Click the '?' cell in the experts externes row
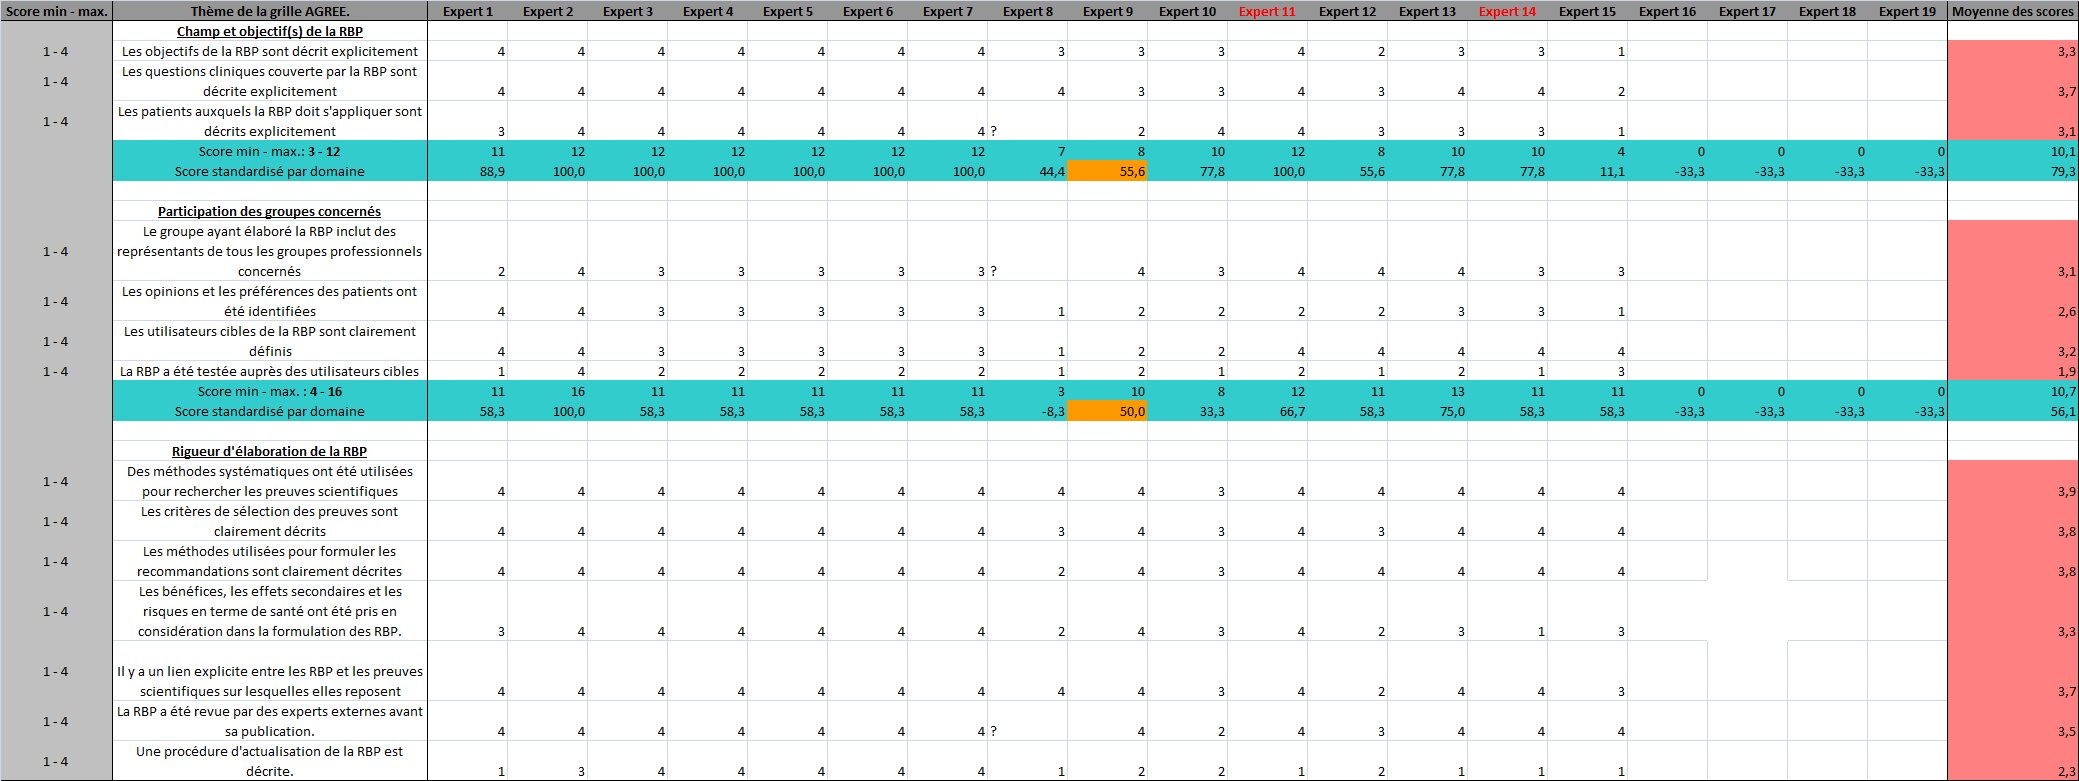The image size is (2079, 781). click(1028, 721)
